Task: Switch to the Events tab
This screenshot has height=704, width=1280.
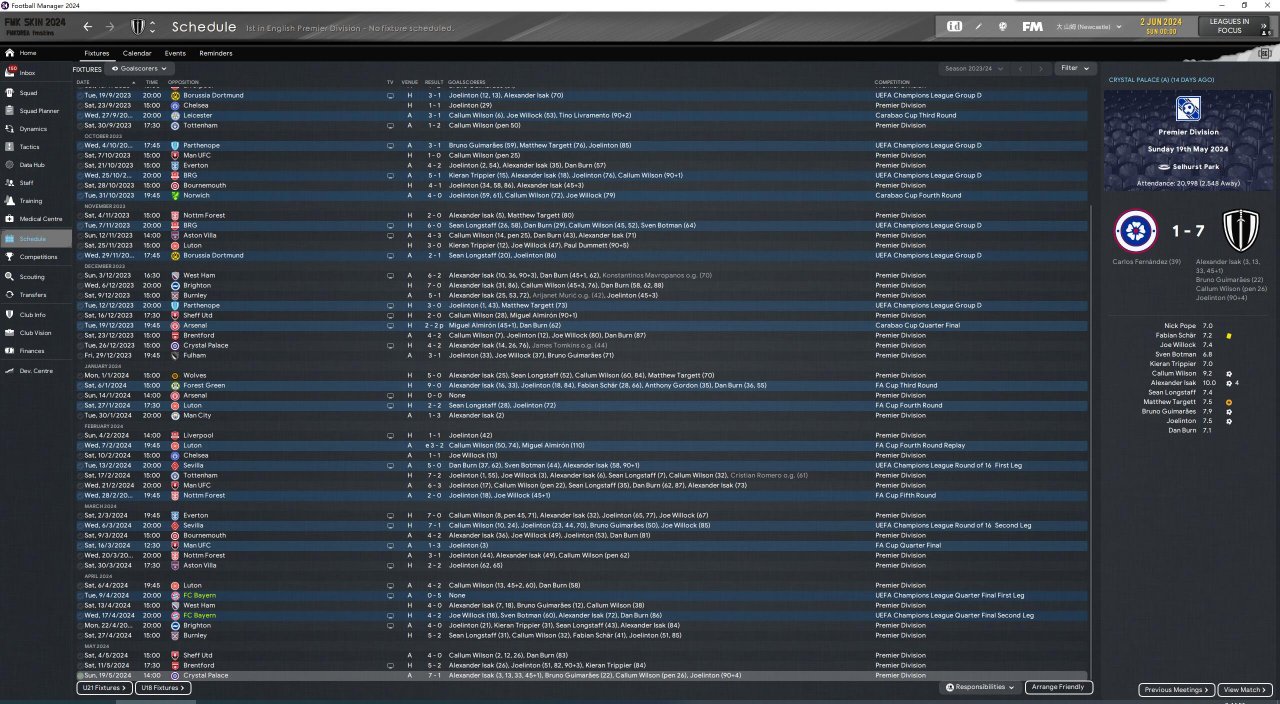Action: 175,53
